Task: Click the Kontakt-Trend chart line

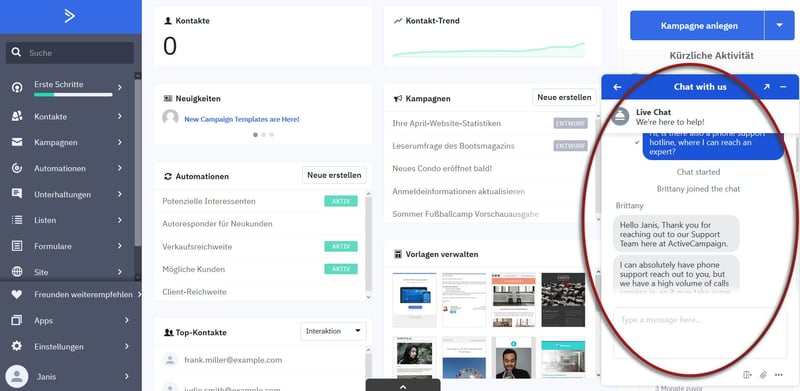Action: pyautogui.click(x=488, y=50)
